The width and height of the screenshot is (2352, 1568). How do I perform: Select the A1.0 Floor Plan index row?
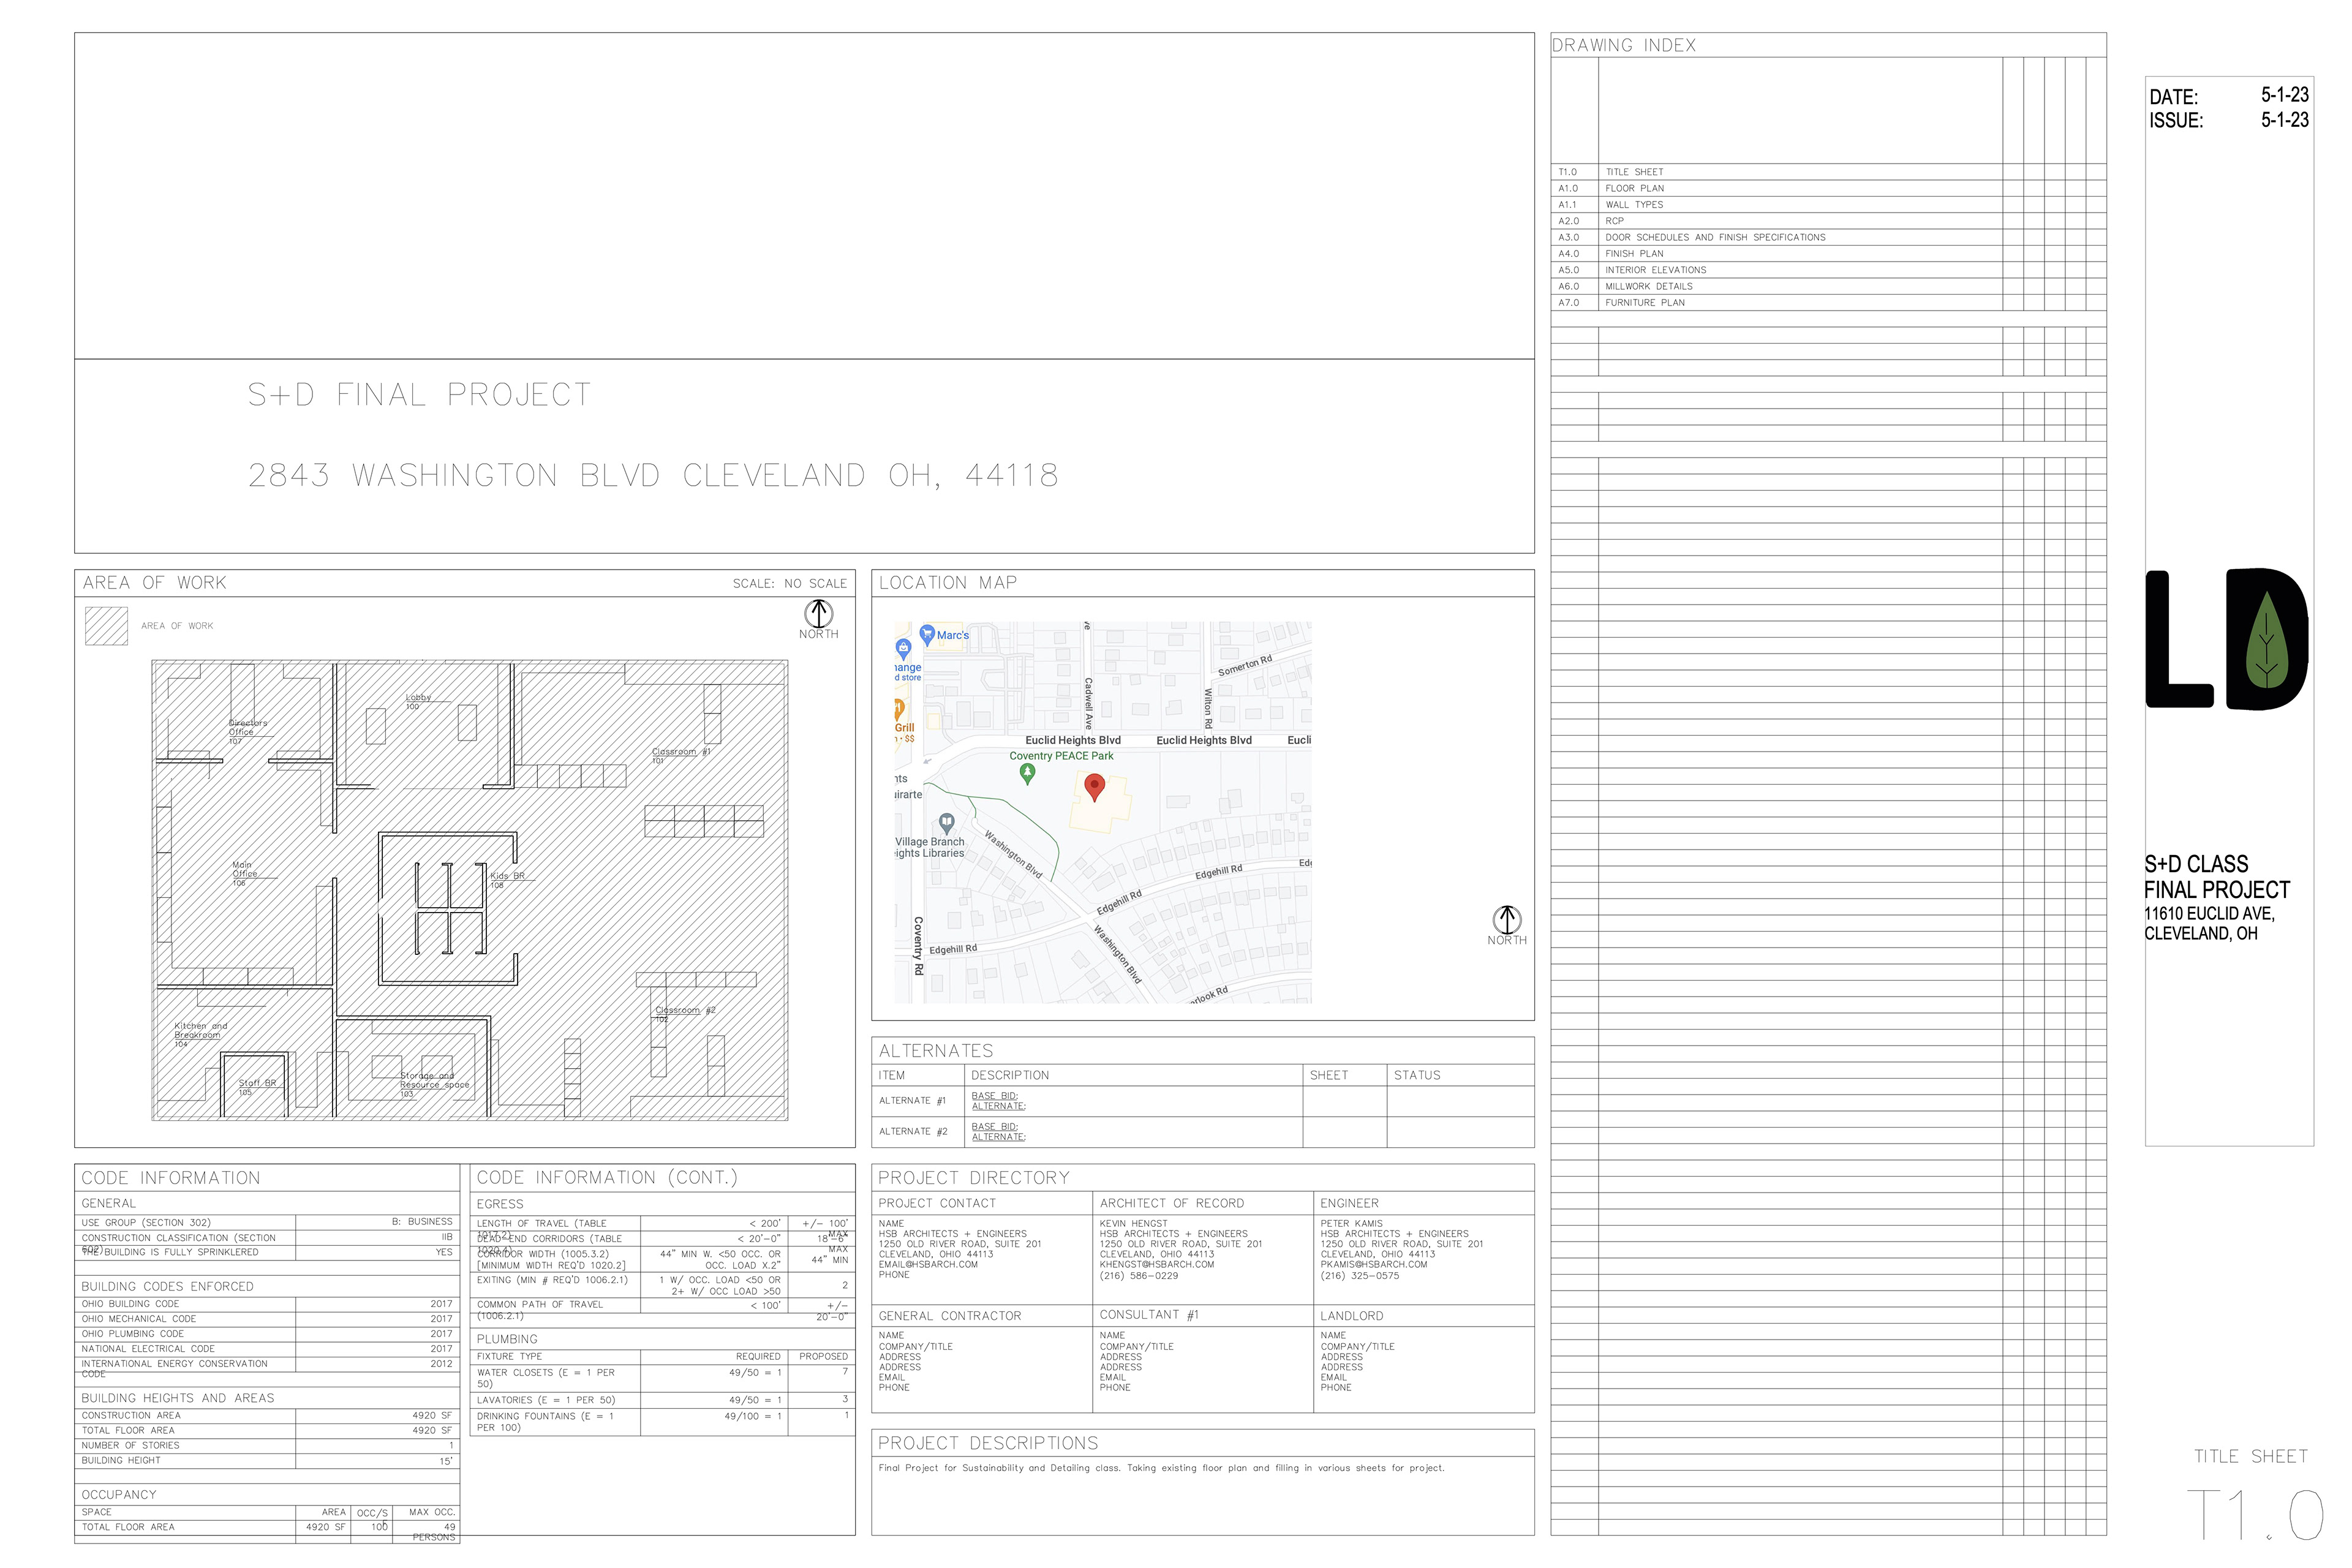(x=1634, y=188)
